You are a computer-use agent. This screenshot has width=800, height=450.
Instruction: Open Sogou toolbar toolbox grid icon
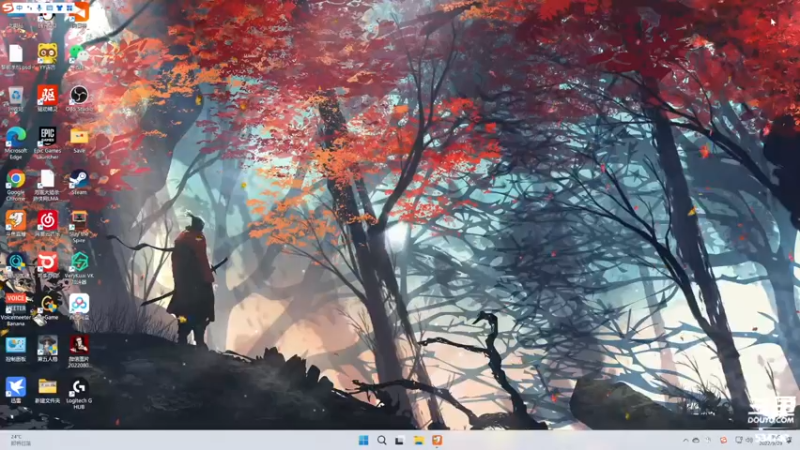(x=69, y=8)
